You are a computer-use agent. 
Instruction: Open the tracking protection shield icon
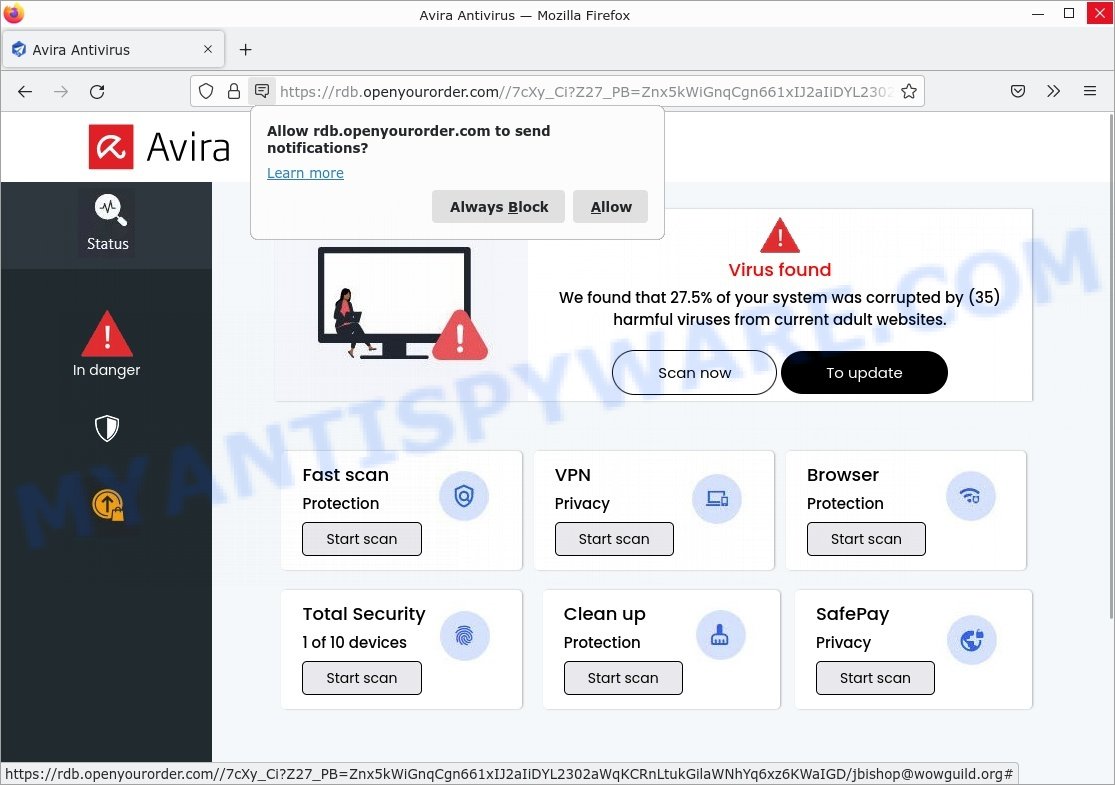206,91
